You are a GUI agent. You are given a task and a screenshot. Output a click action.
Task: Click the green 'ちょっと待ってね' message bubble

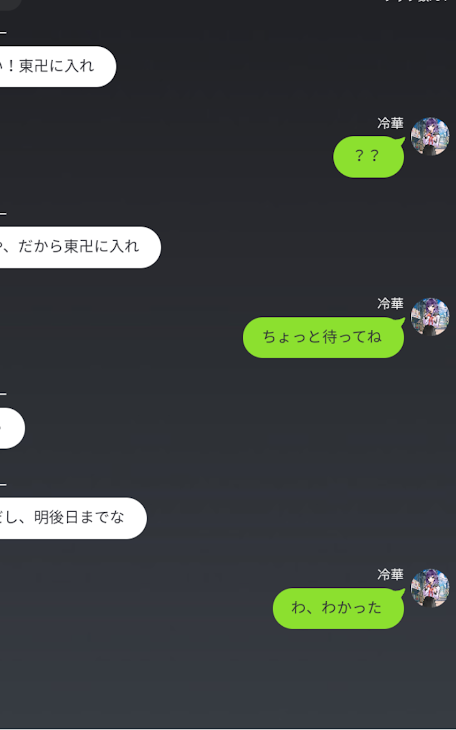click(x=323, y=337)
